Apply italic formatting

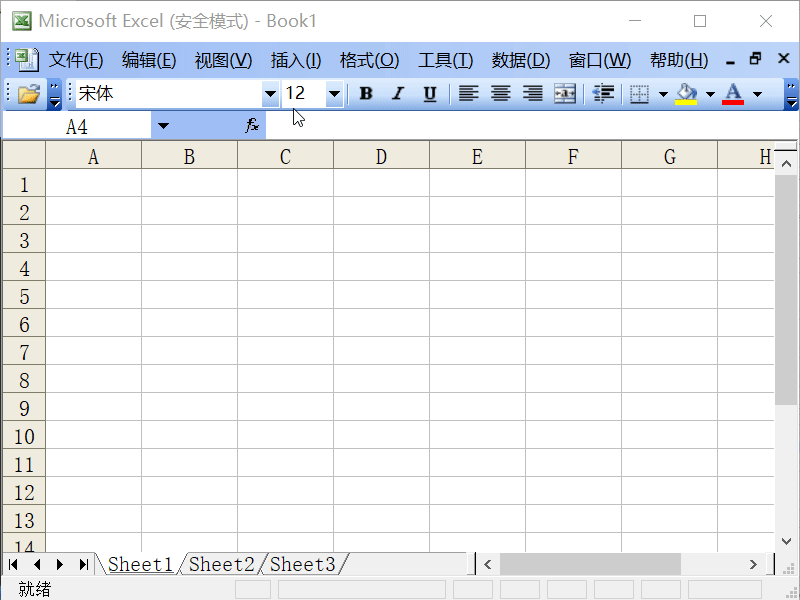(x=397, y=93)
